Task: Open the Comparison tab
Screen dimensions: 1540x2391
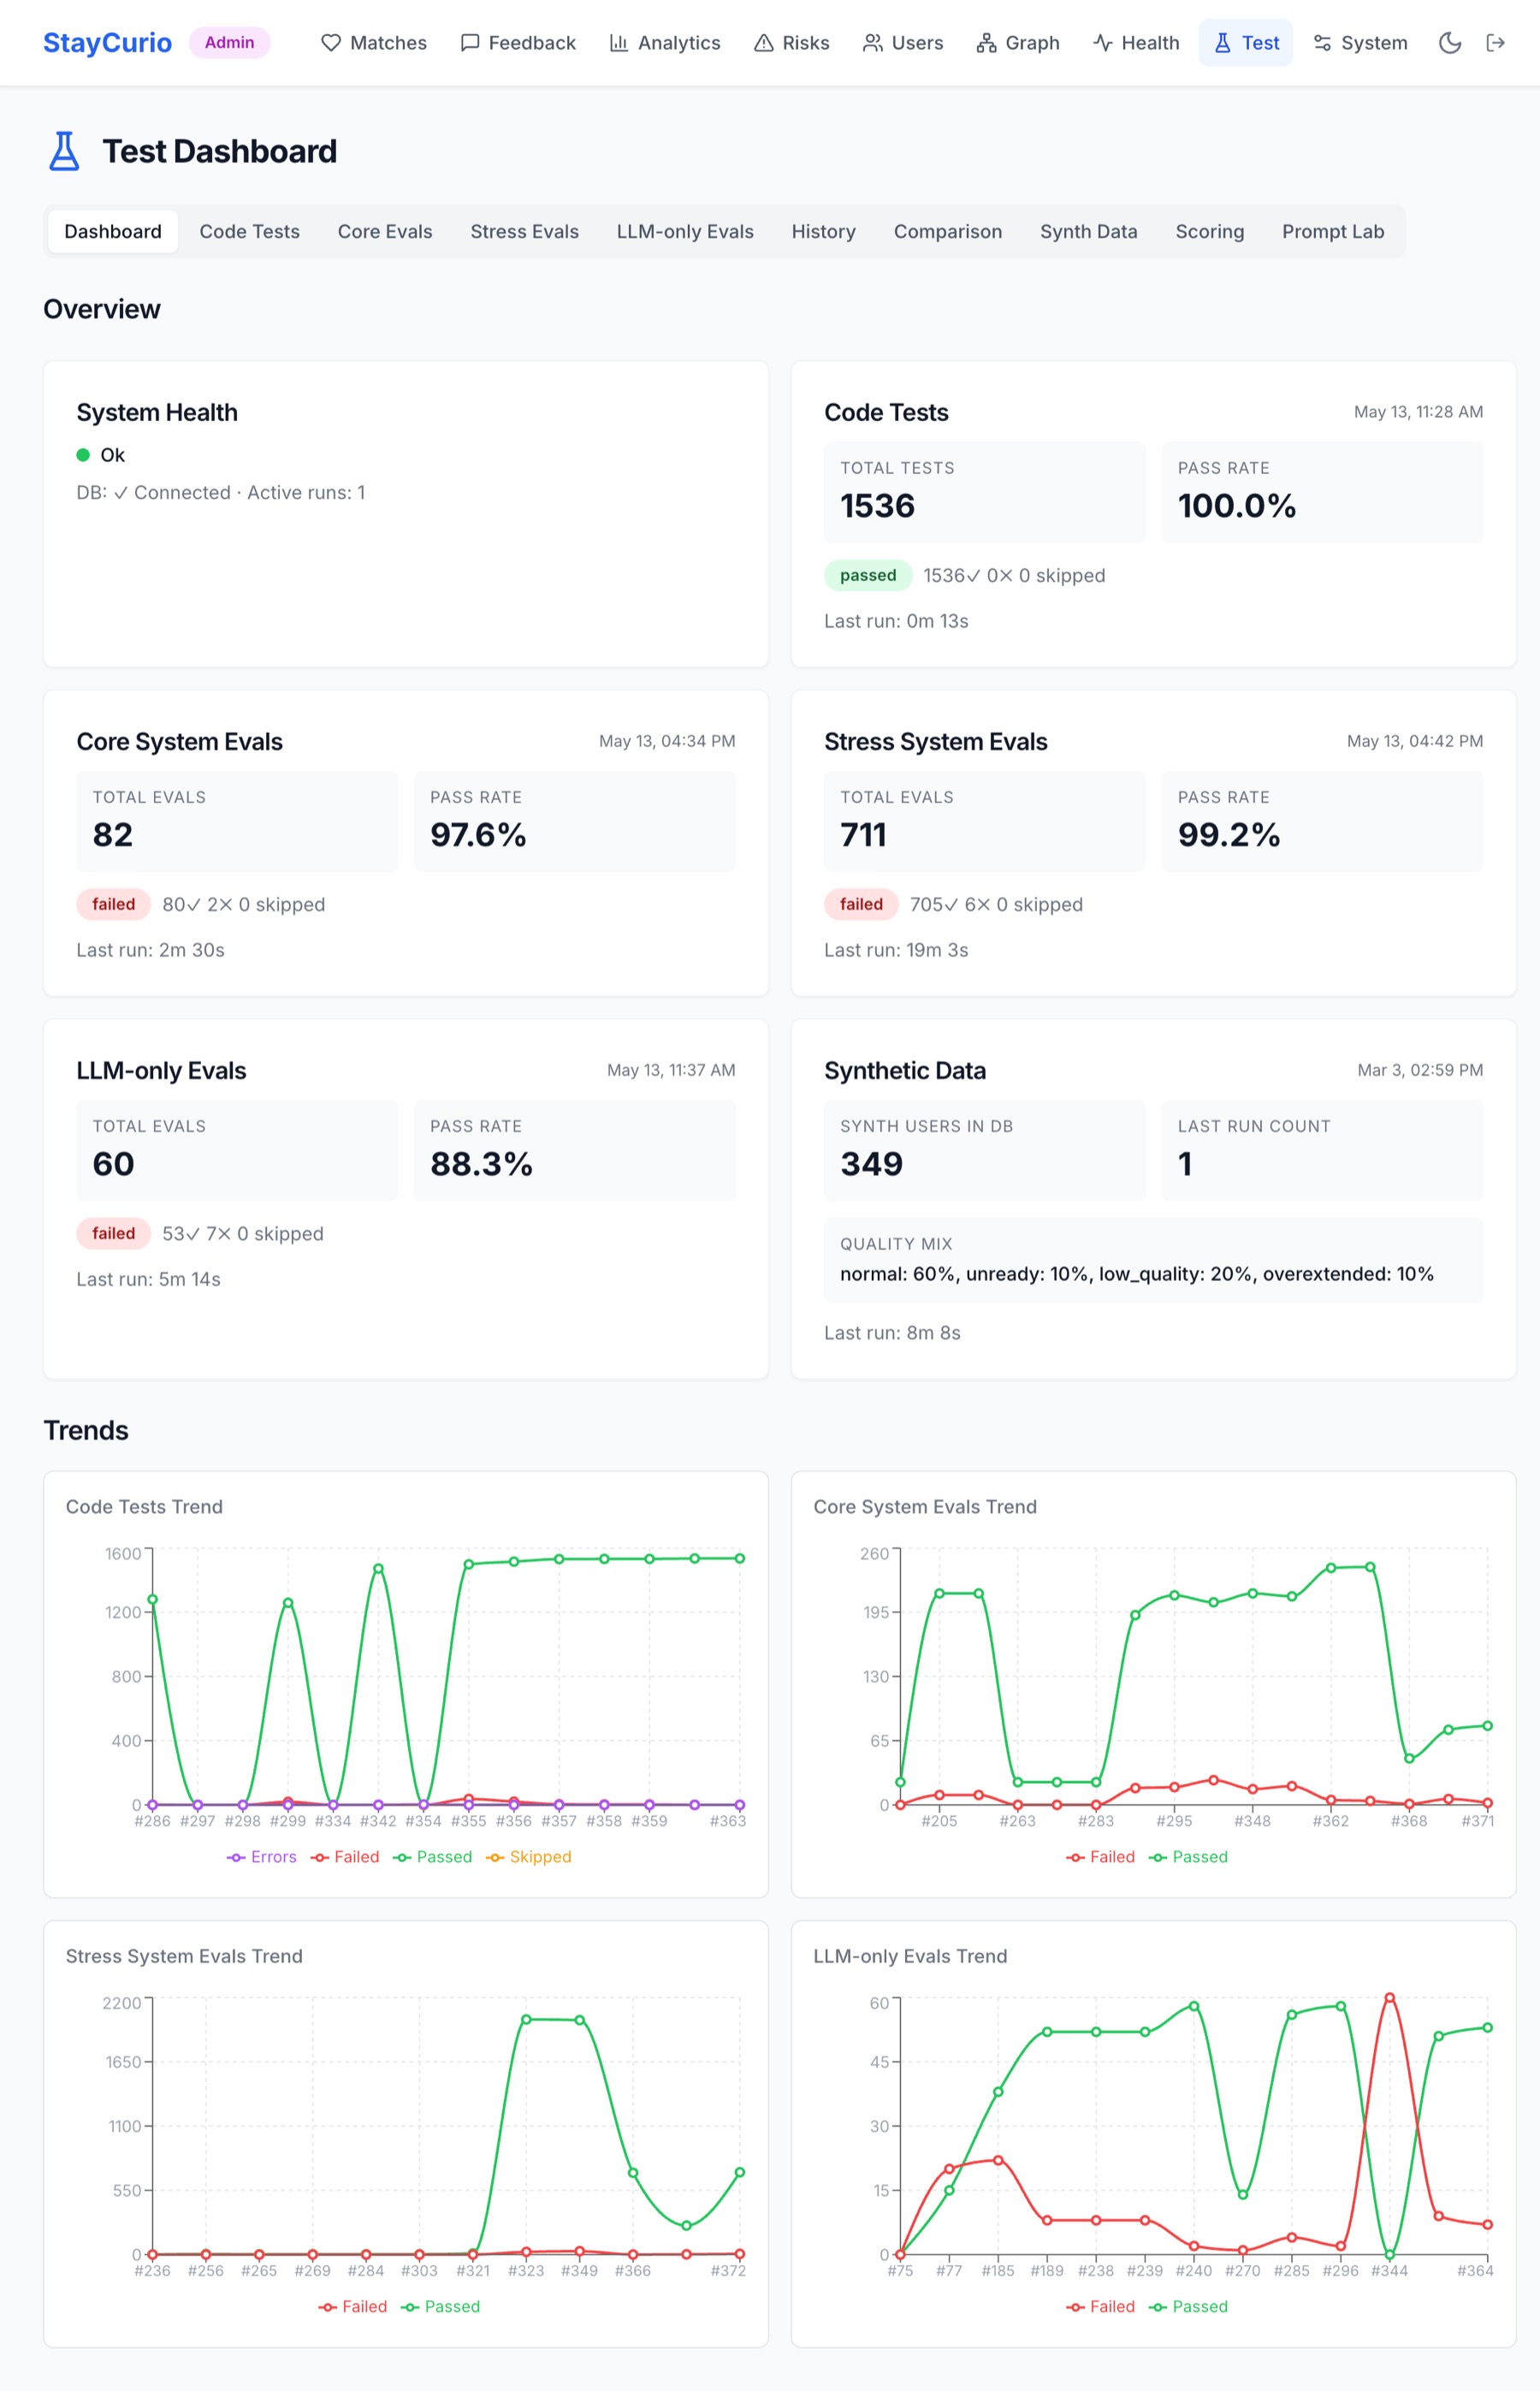Action: pos(947,232)
